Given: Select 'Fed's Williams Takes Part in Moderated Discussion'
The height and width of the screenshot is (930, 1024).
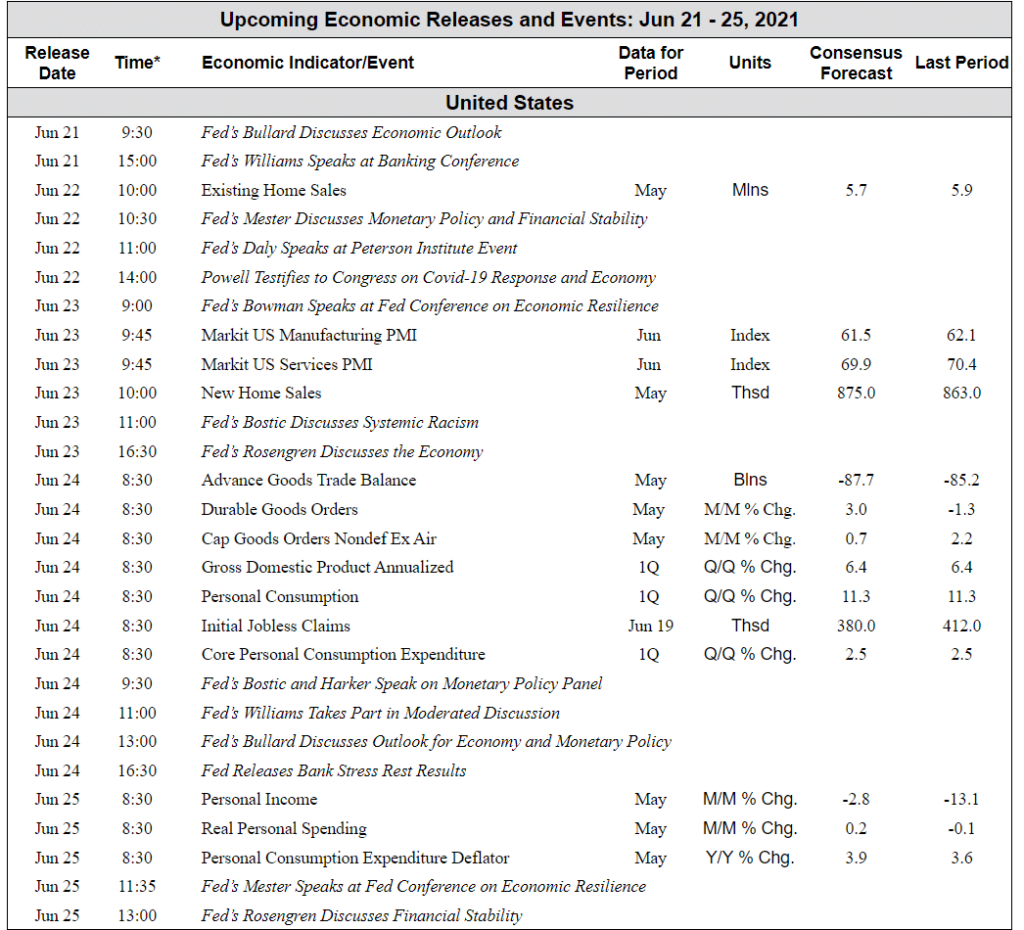Looking at the screenshot, I should [380, 713].
